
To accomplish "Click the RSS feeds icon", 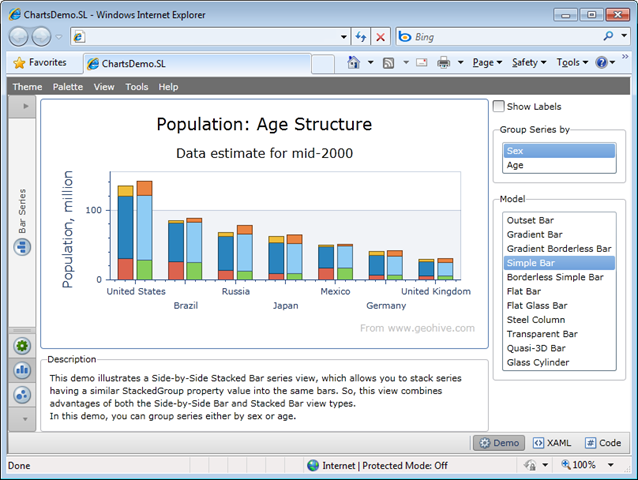I will tap(389, 63).
